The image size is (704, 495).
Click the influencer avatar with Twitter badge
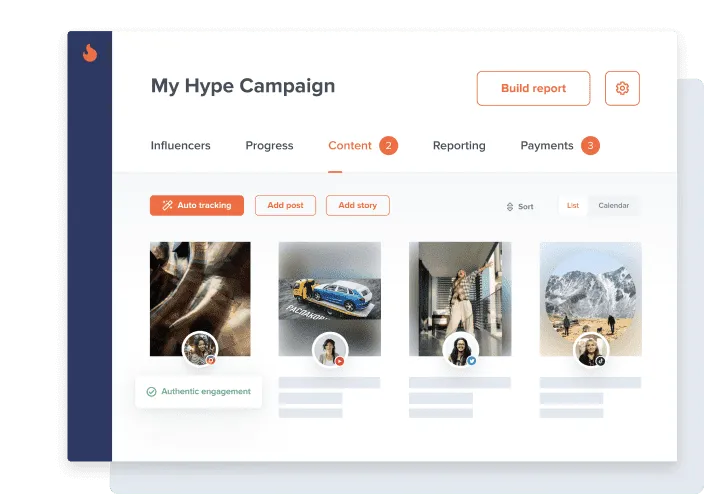[460, 350]
